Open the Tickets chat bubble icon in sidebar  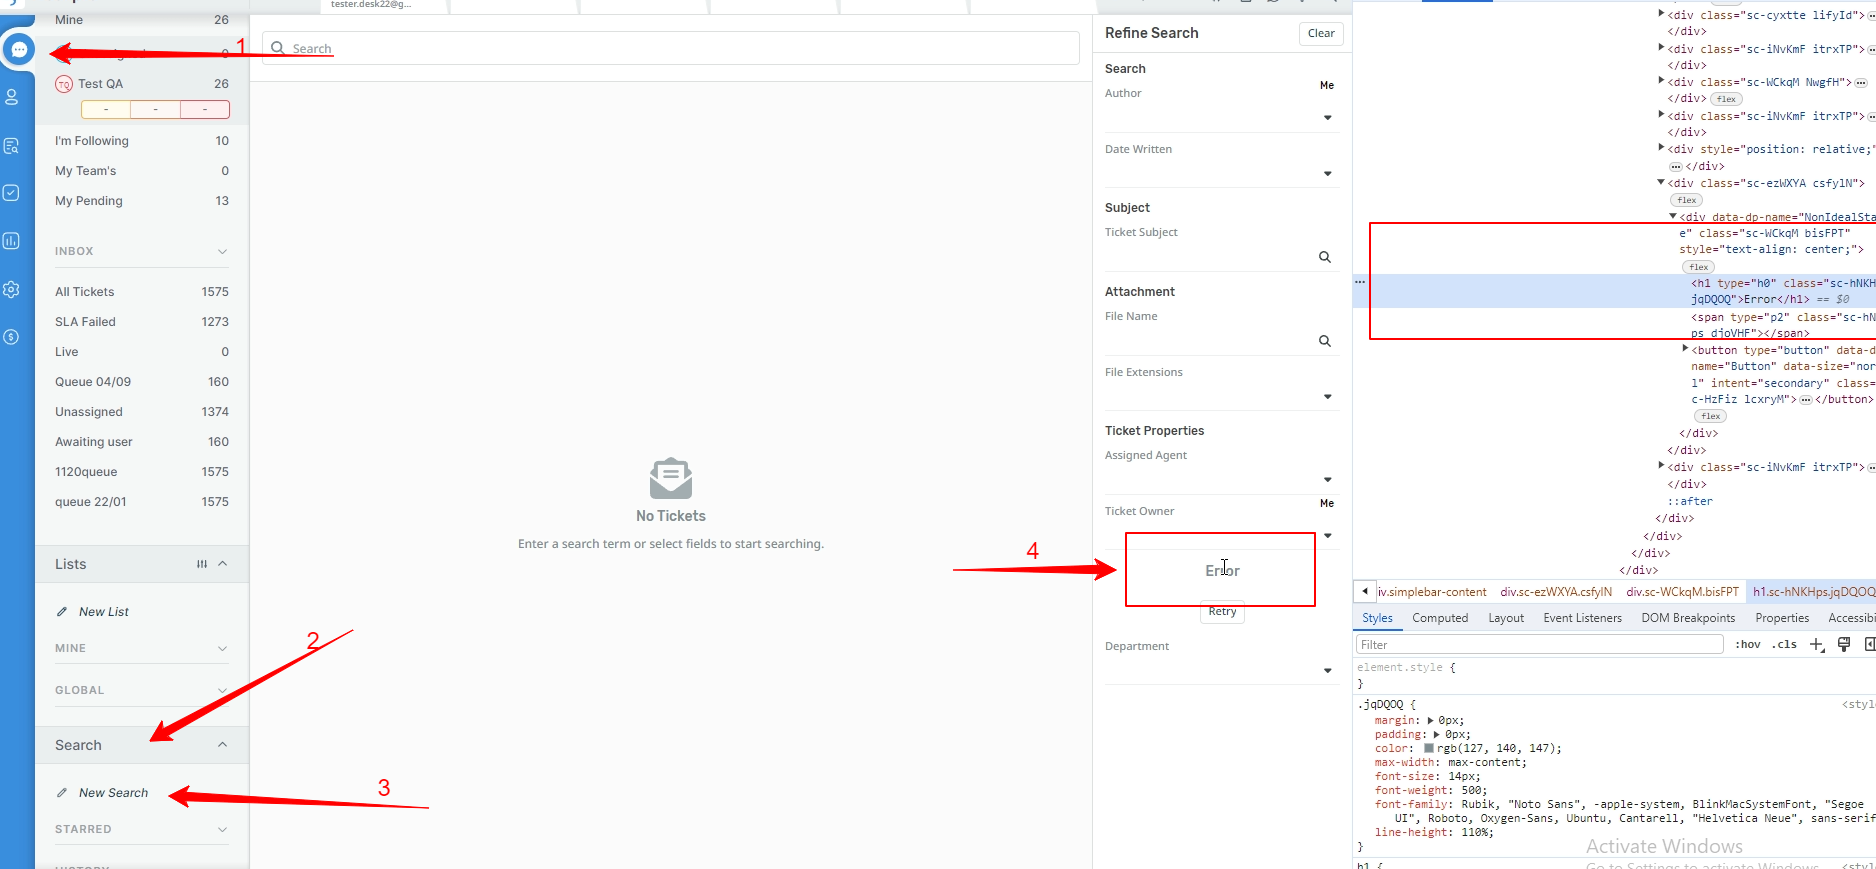19,49
